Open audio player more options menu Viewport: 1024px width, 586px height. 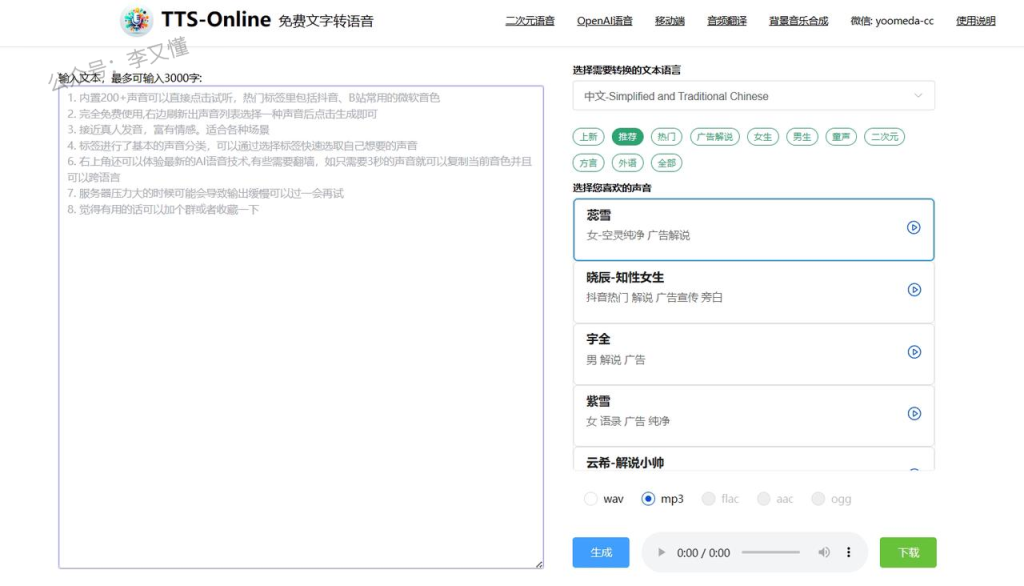click(x=849, y=553)
